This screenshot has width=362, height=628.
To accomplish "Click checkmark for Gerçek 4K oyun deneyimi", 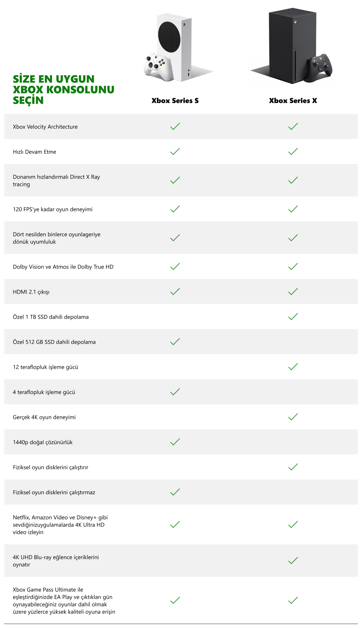I will [x=293, y=417].
